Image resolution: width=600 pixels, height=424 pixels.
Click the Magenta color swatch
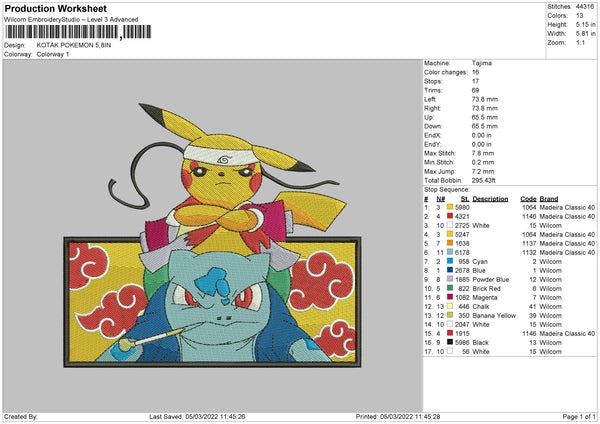point(450,297)
